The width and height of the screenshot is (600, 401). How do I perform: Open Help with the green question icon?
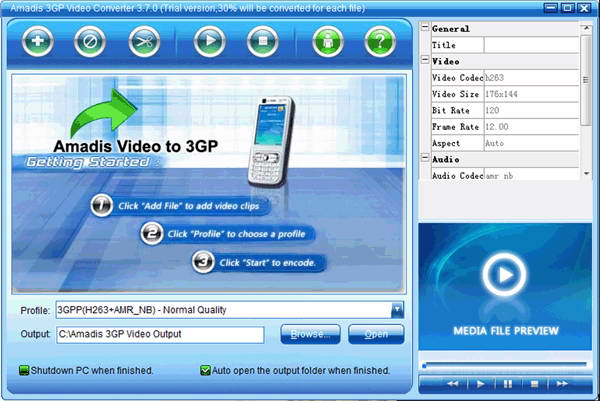tap(380, 41)
